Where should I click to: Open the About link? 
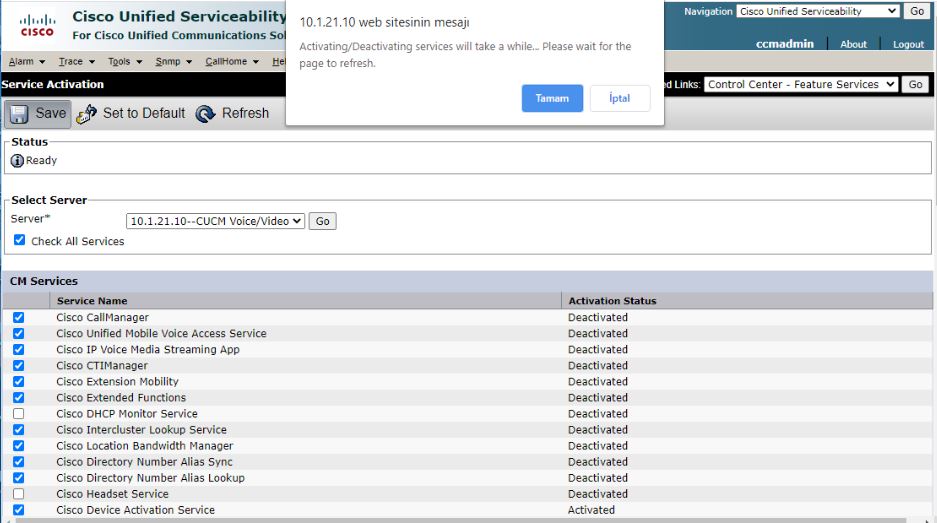click(853, 44)
